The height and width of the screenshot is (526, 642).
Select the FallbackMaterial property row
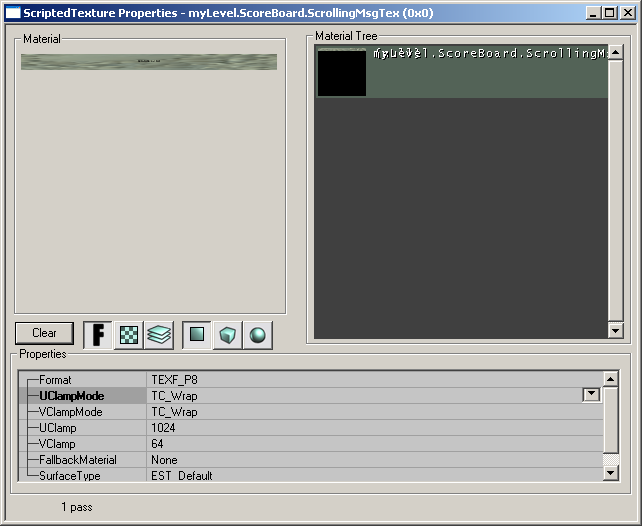point(311,460)
